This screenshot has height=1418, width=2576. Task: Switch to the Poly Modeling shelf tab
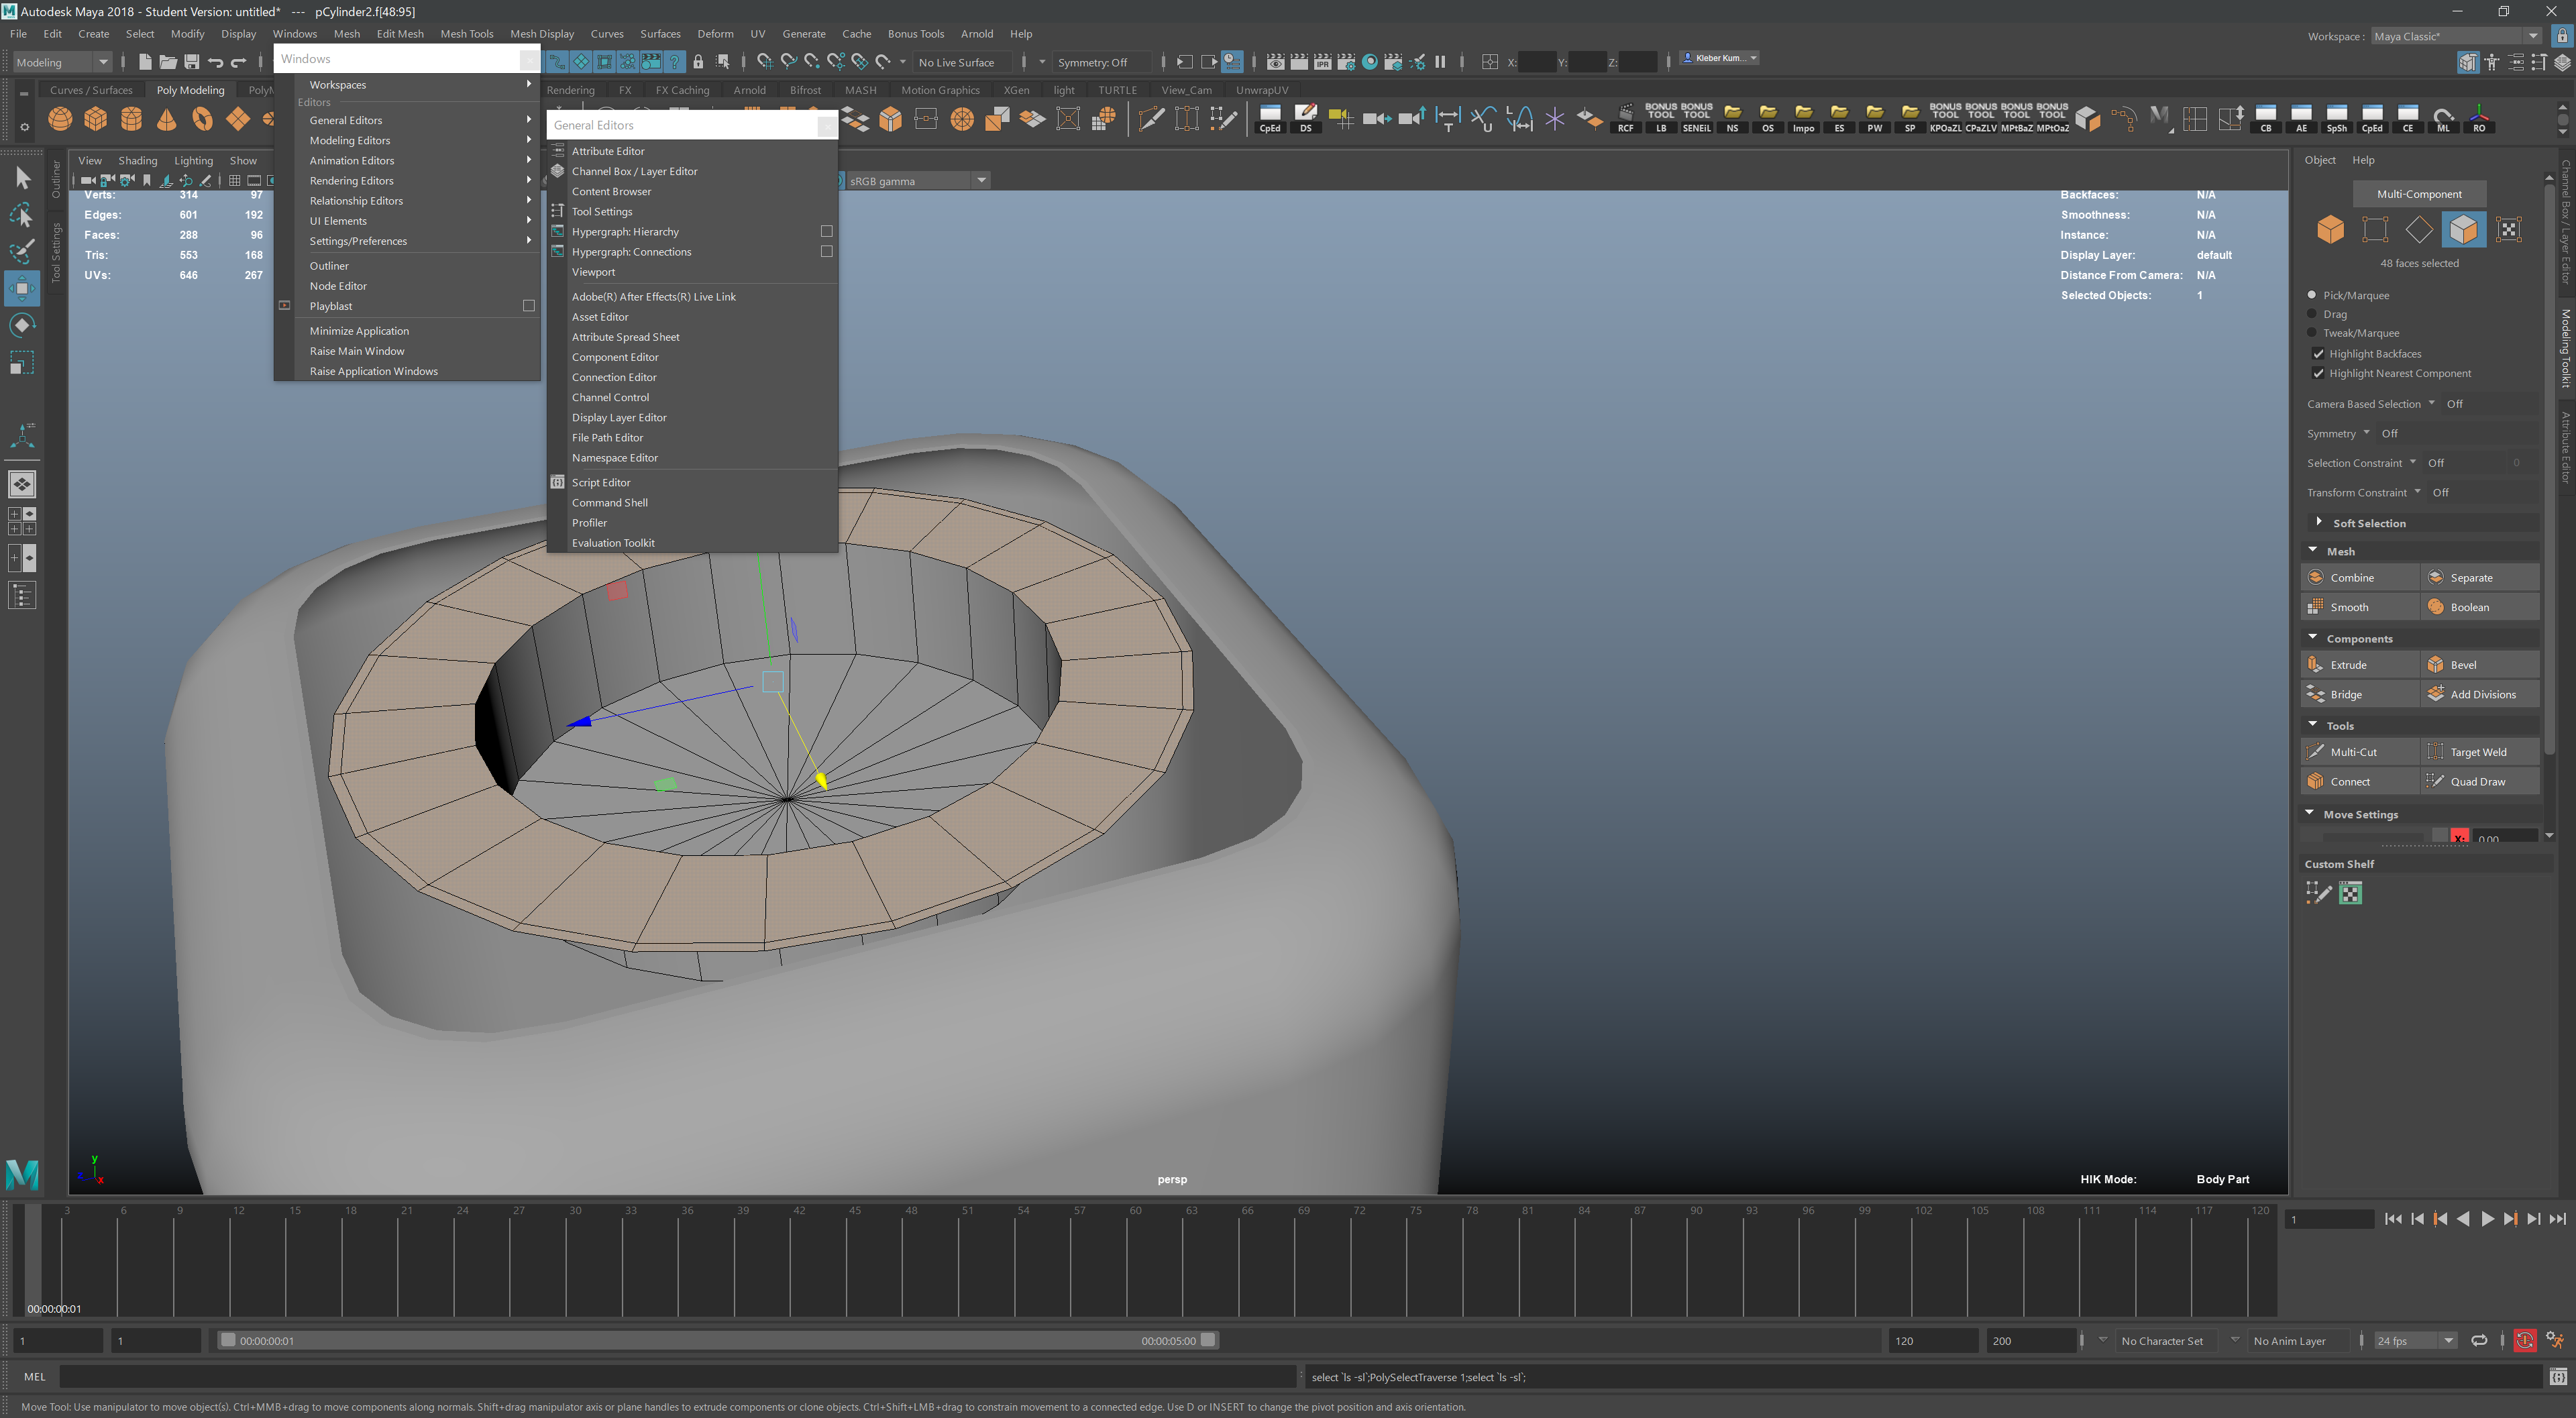[190, 90]
